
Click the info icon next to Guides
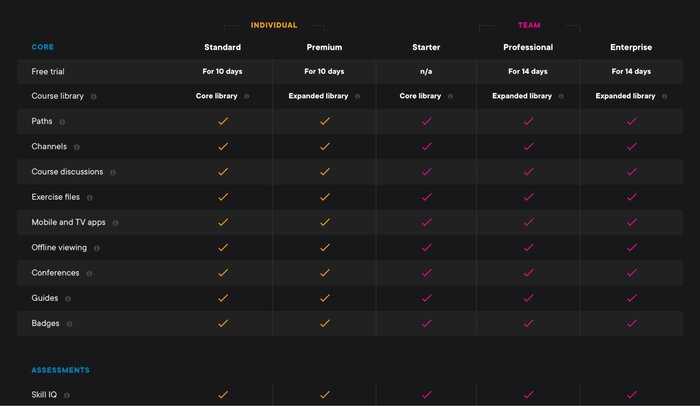click(68, 299)
